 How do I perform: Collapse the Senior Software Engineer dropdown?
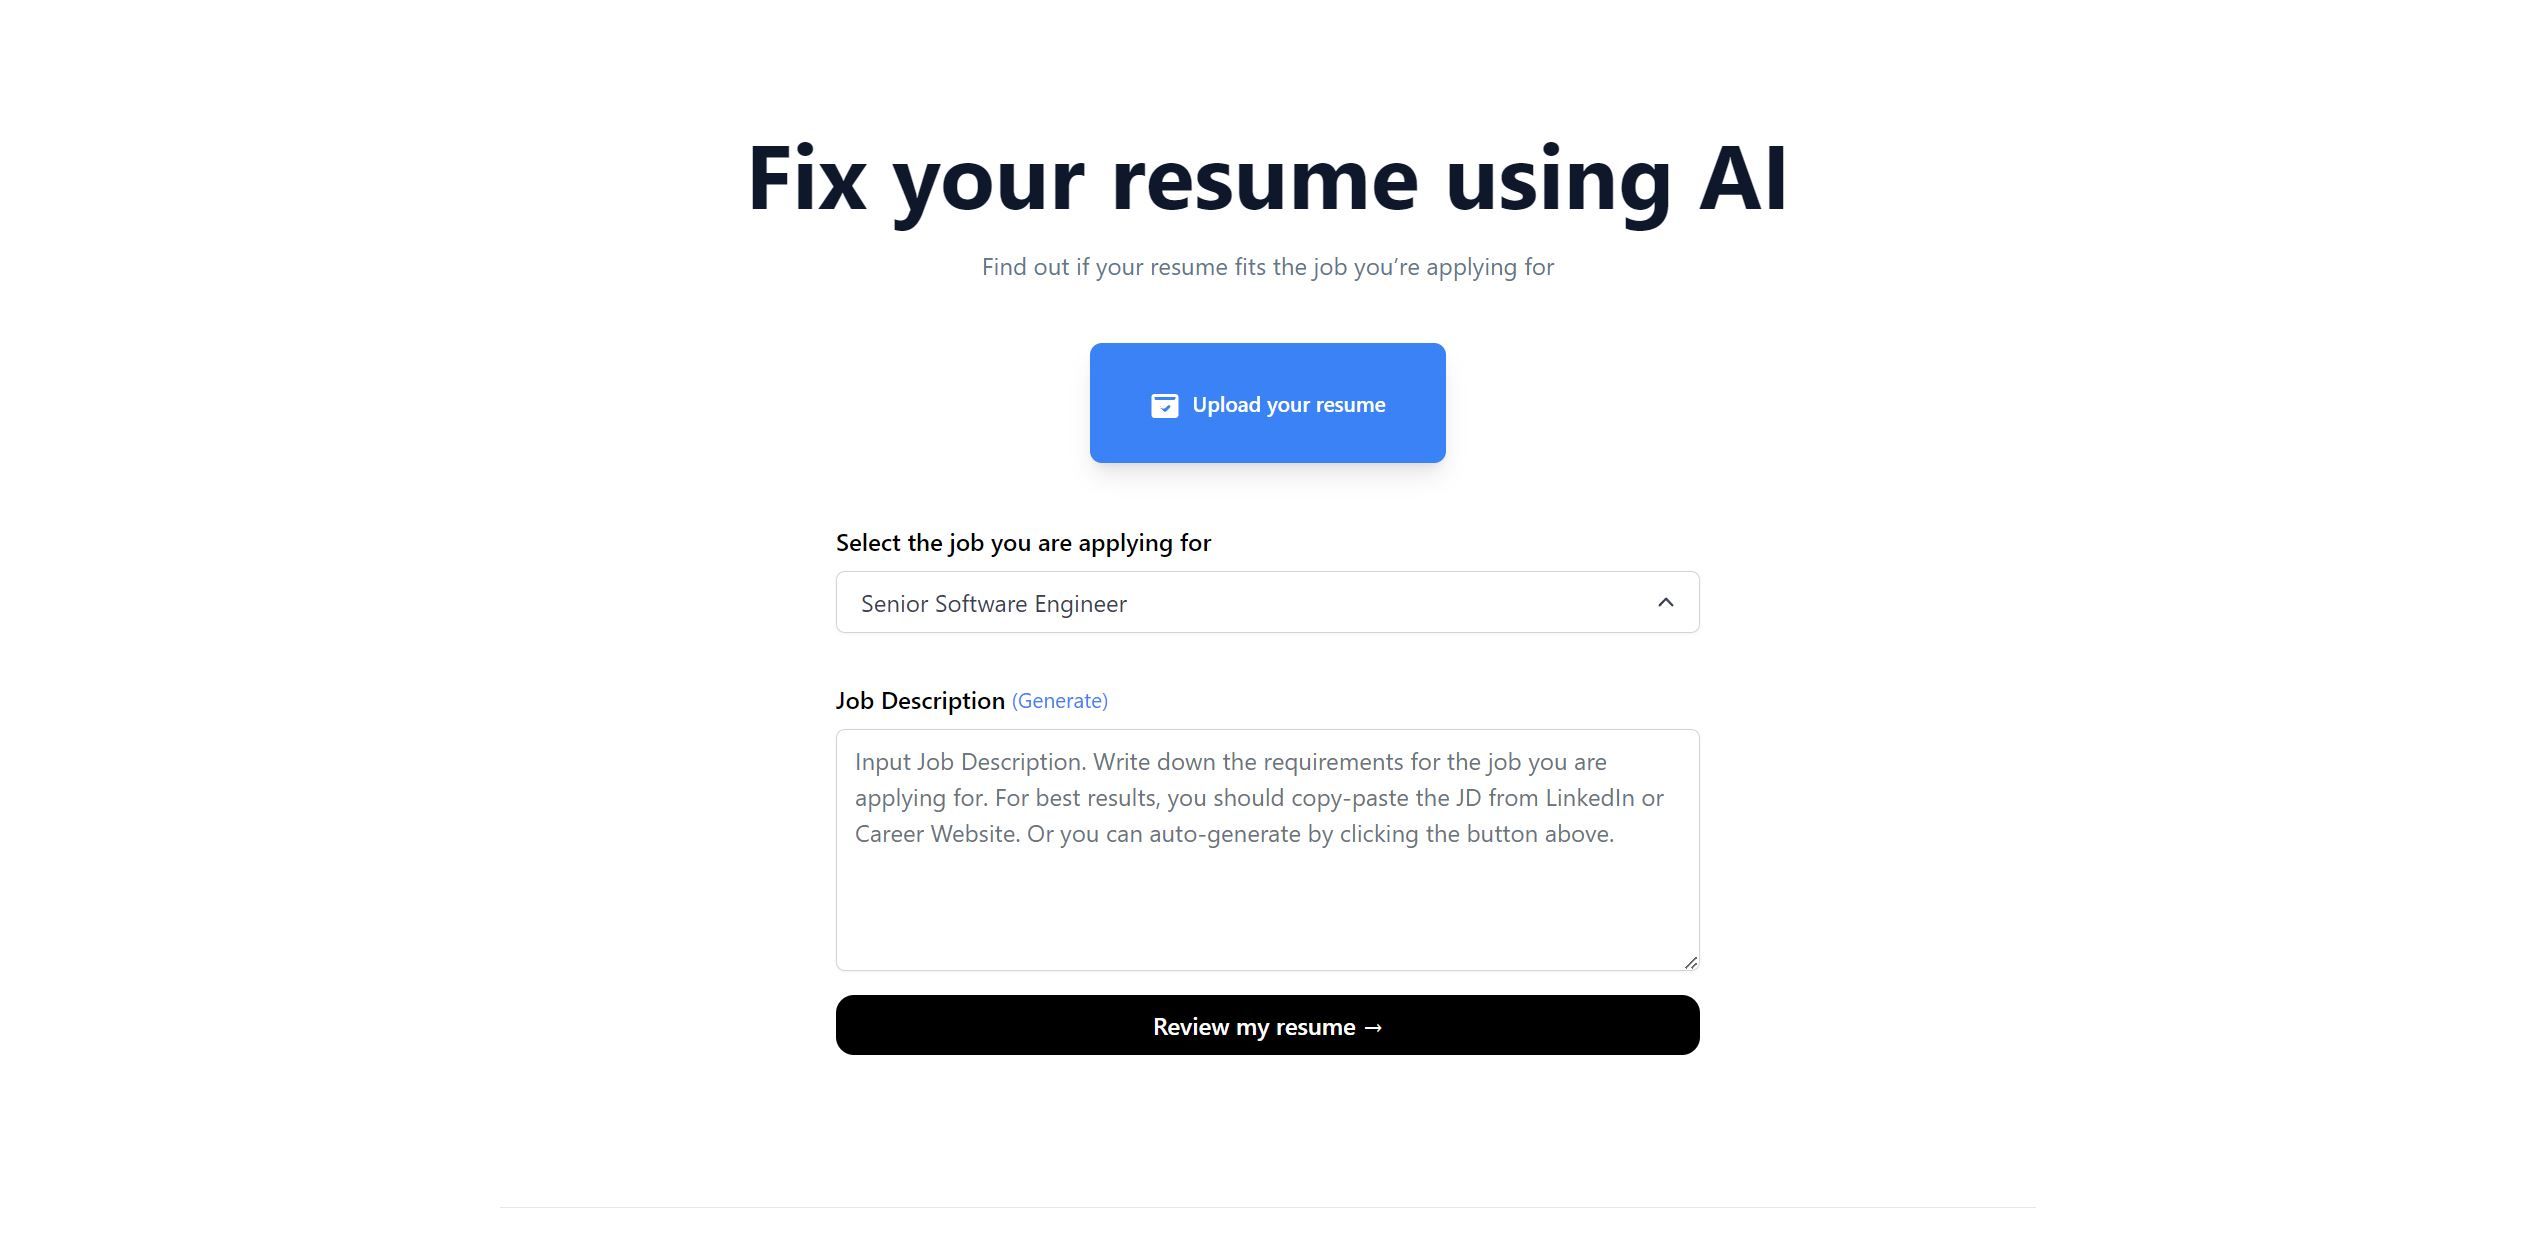[x=1665, y=601]
